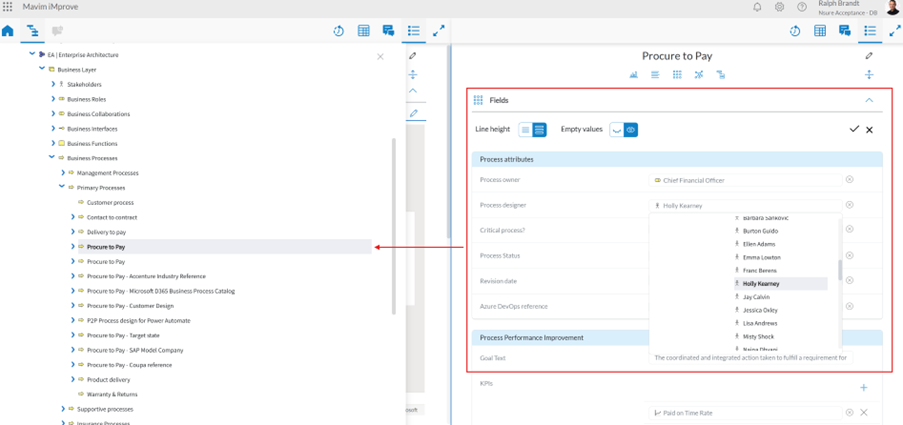Expand the Stakeholders tree node
Image resolution: width=903 pixels, height=425 pixels.
[x=53, y=85]
